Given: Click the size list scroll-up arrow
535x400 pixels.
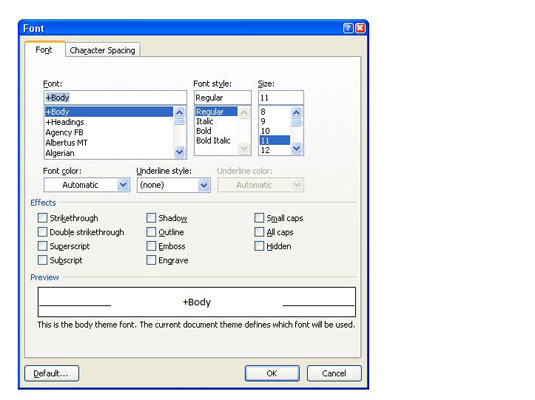Looking at the screenshot, I should (297, 112).
